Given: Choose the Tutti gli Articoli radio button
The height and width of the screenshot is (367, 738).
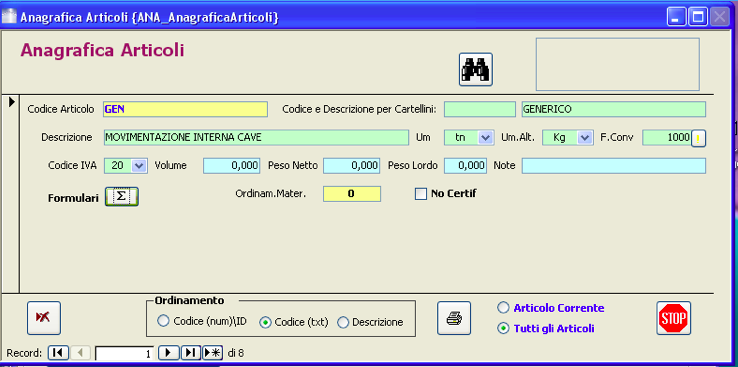Looking at the screenshot, I should click(503, 328).
